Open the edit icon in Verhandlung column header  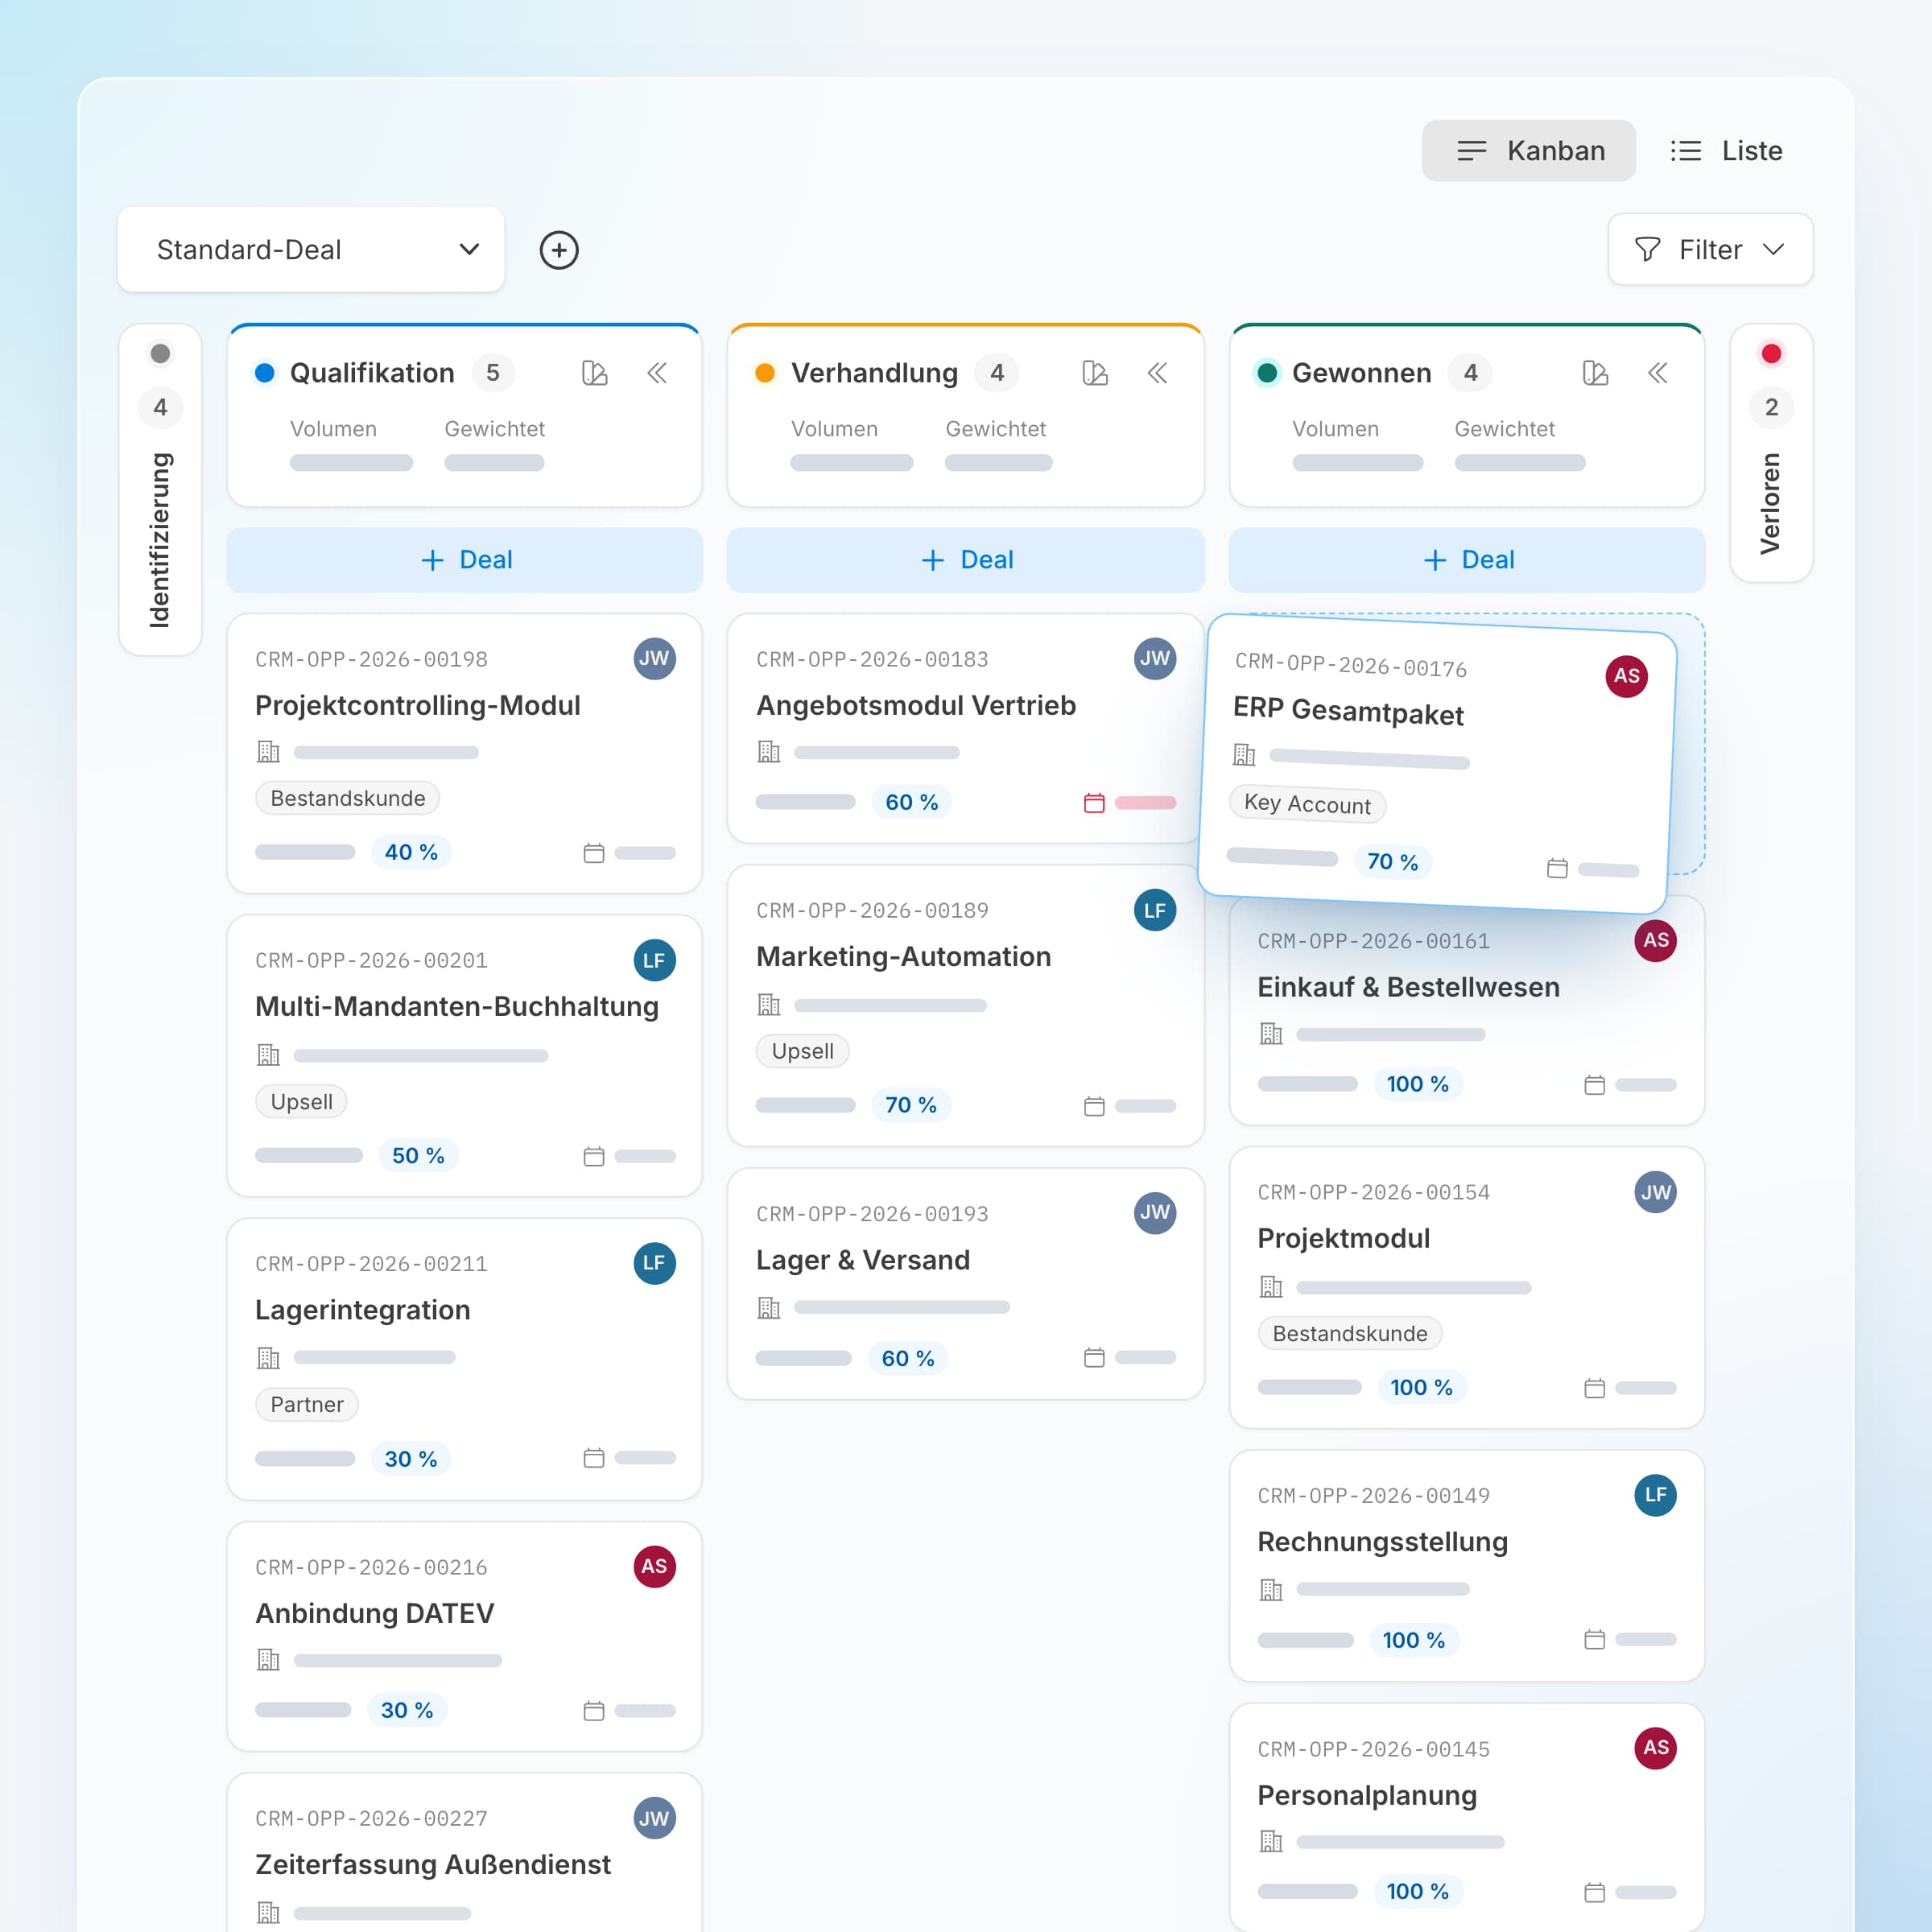coord(1095,373)
